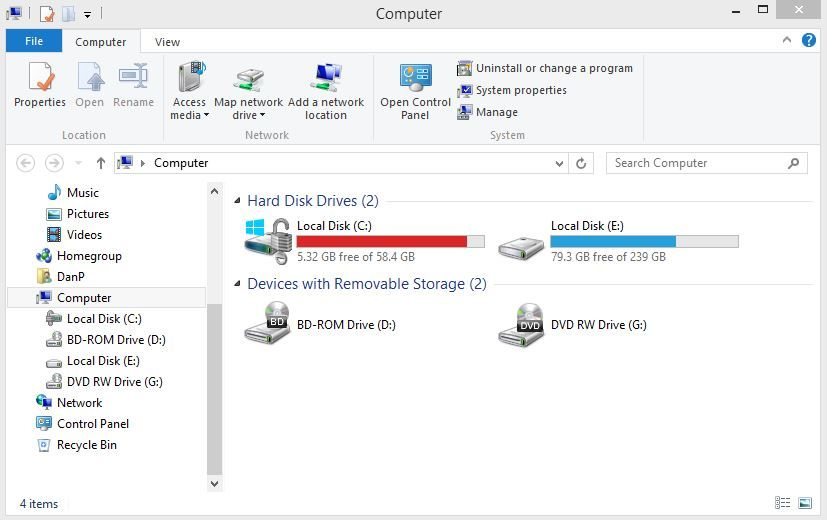The image size is (827, 520).
Task: Open the File menu tab
Action: [x=34, y=42]
